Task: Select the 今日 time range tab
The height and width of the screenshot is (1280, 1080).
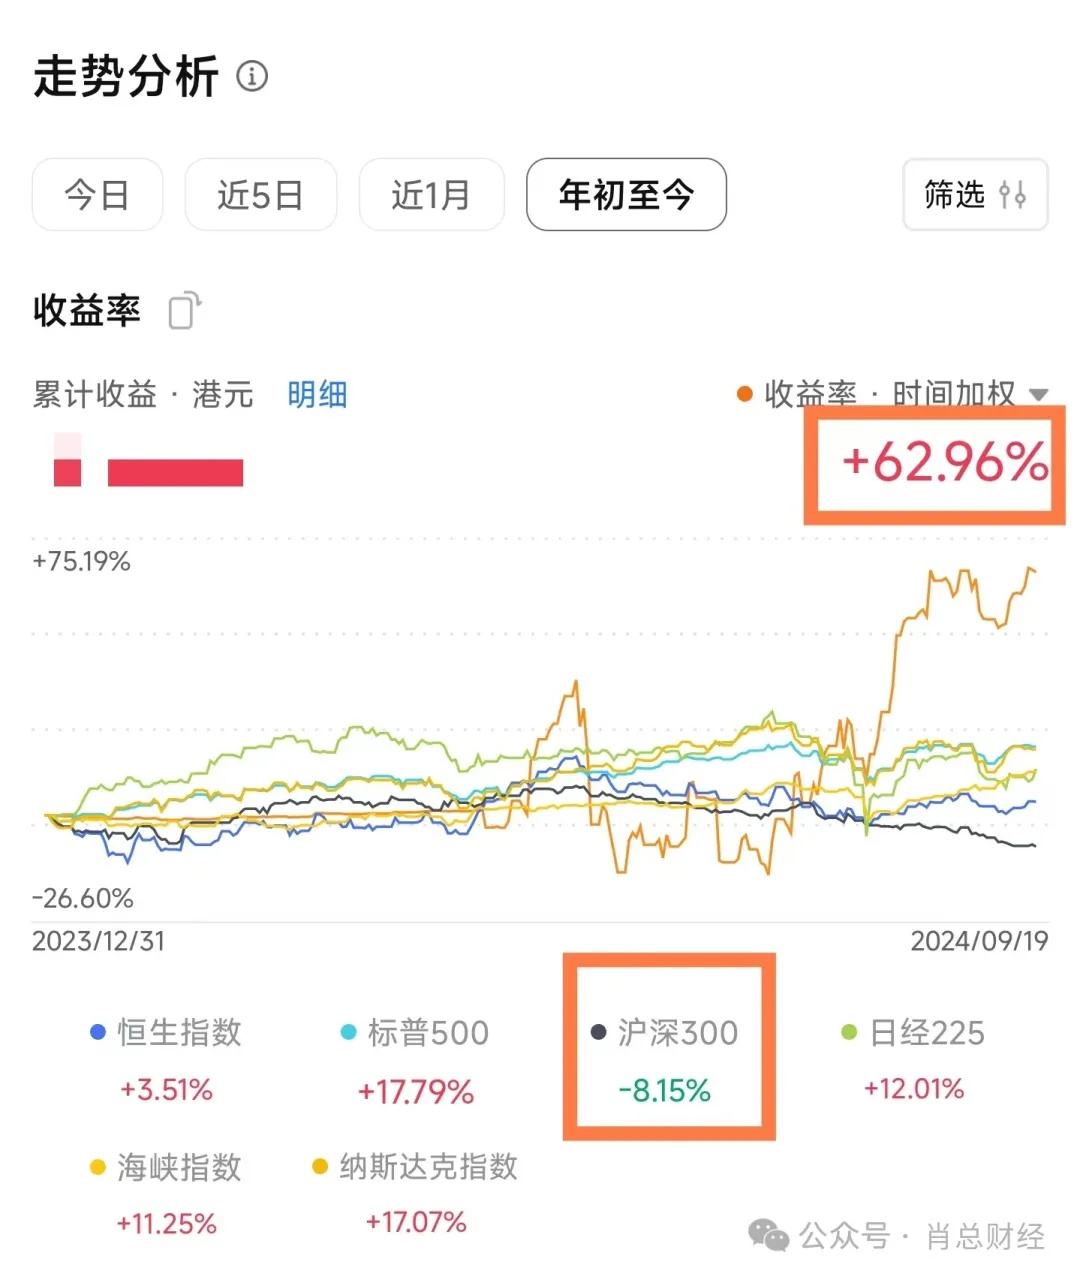Action: [x=97, y=195]
